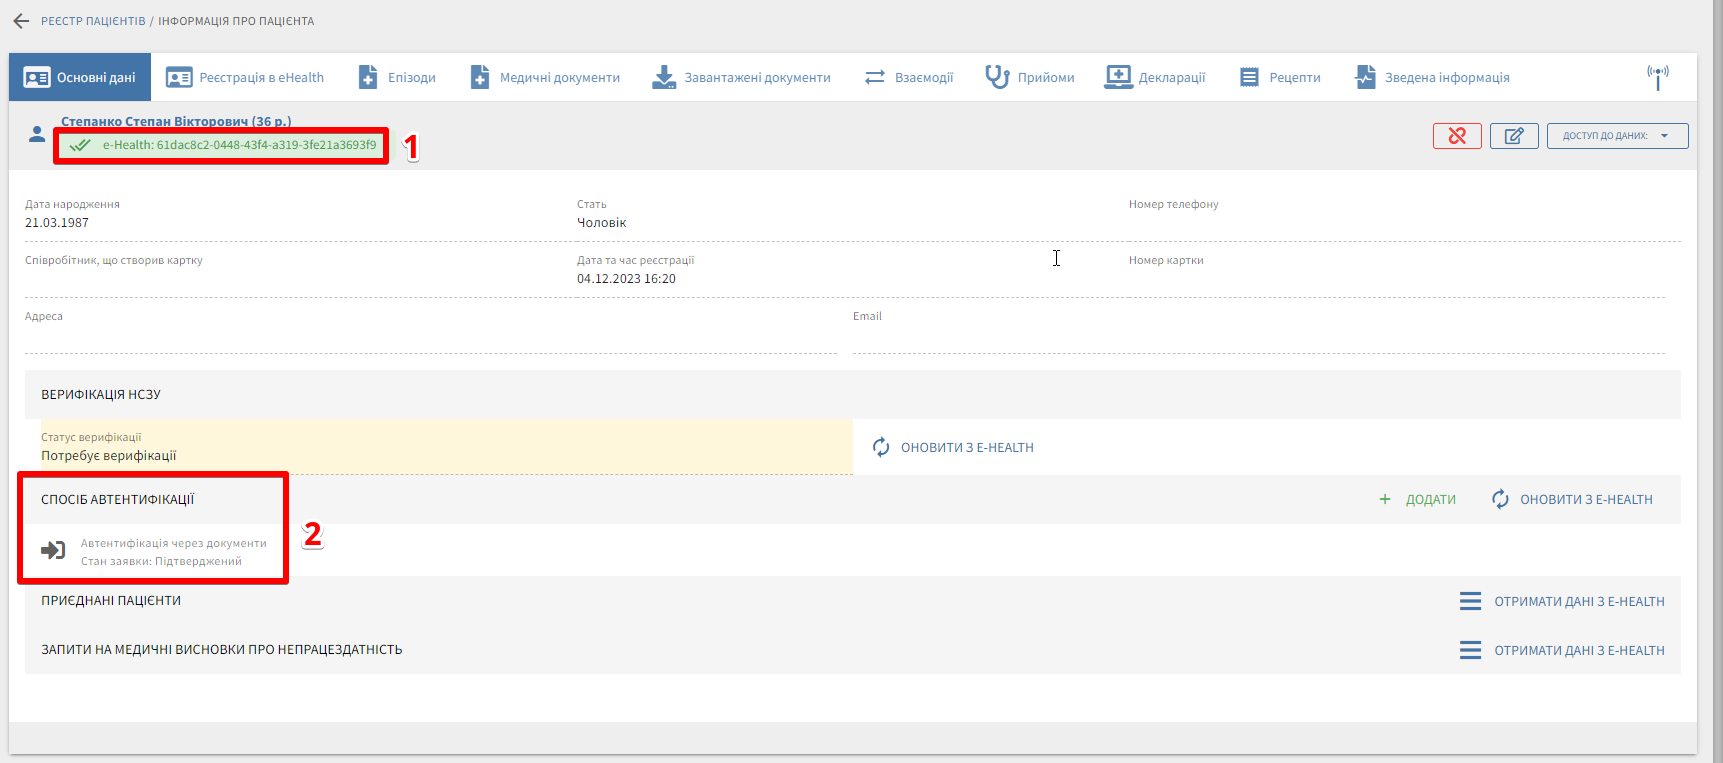Click the broadcast antenna icon in tab bar
The width and height of the screenshot is (1723, 763).
pyautogui.click(x=1657, y=77)
